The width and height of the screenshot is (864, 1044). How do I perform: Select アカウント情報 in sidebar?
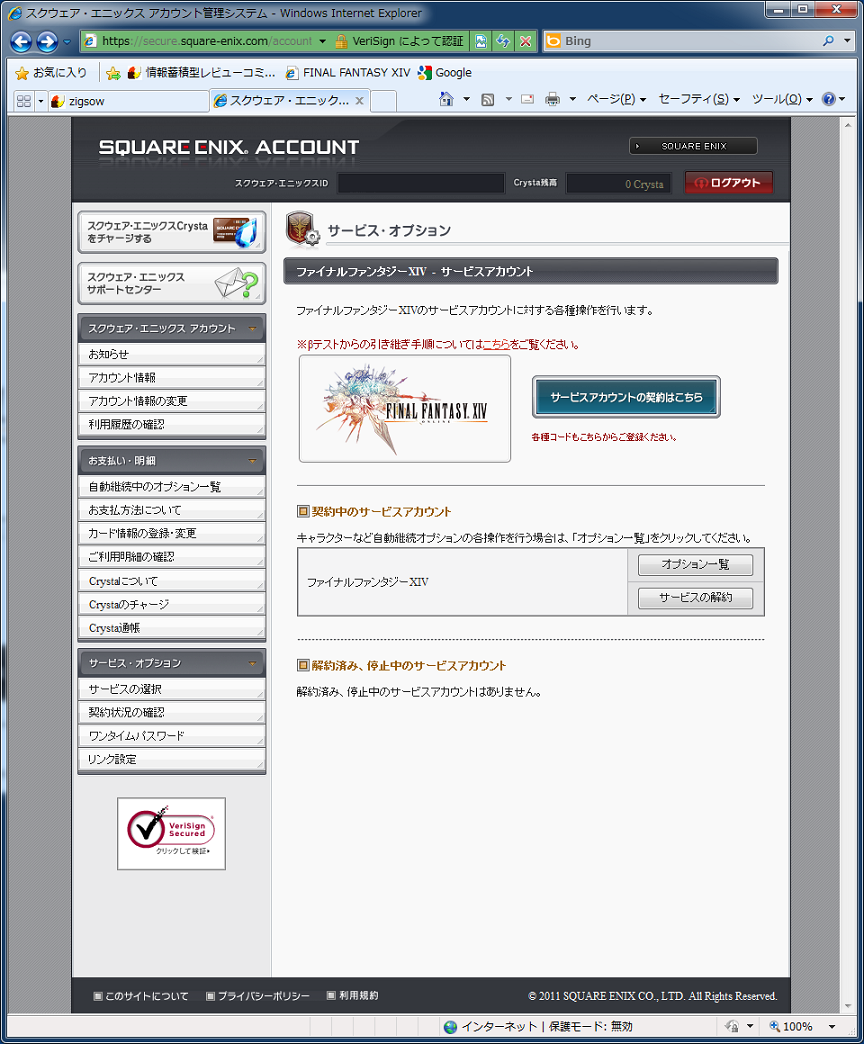click(172, 378)
